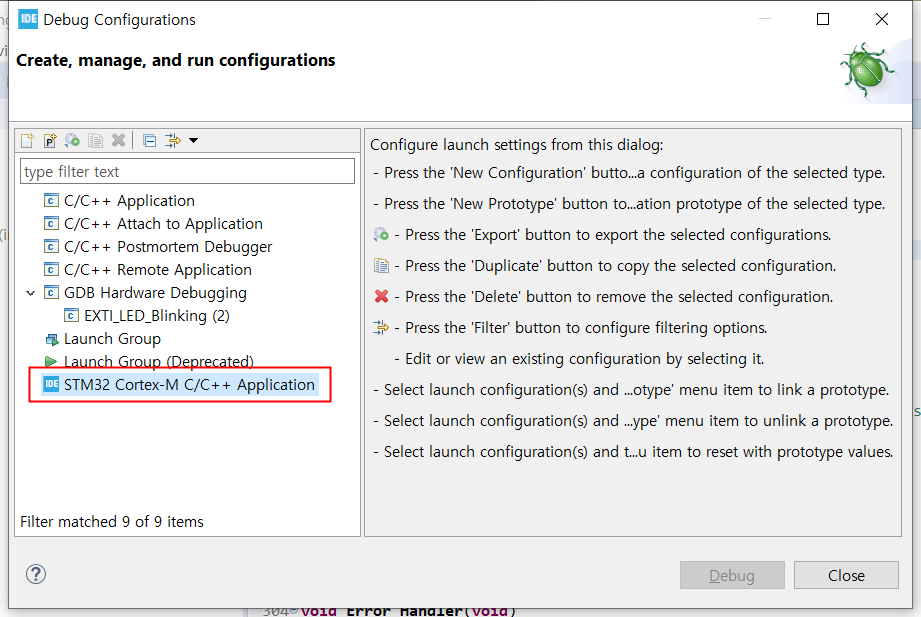This screenshot has width=921, height=617.
Task: Maximize the Debug Configurations dialog
Action: [823, 19]
